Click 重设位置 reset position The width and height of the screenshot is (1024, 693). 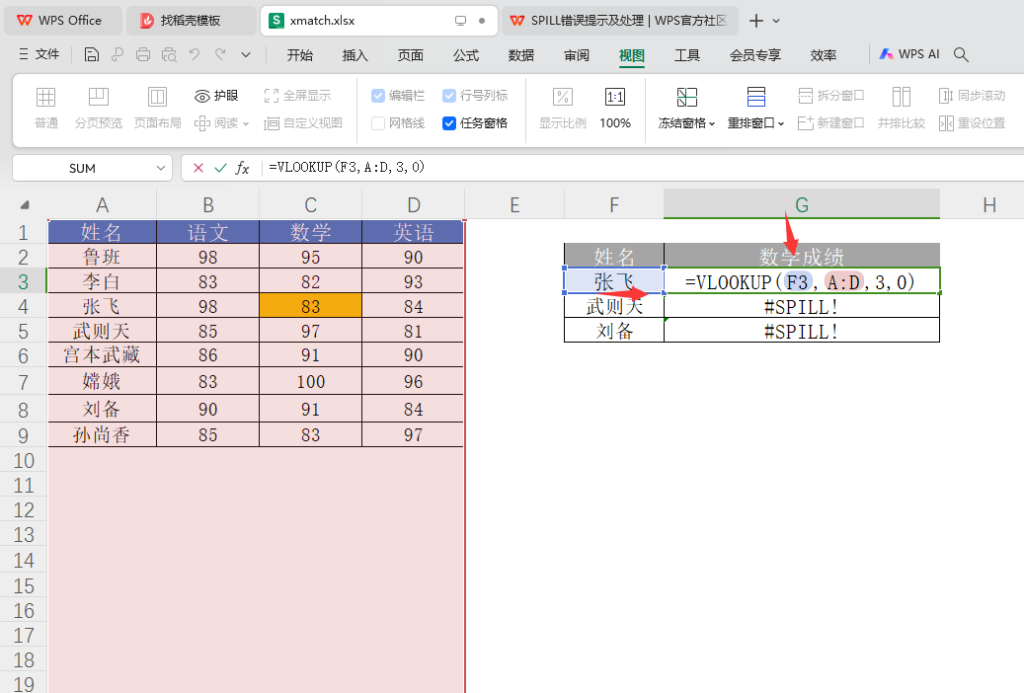tap(972, 123)
